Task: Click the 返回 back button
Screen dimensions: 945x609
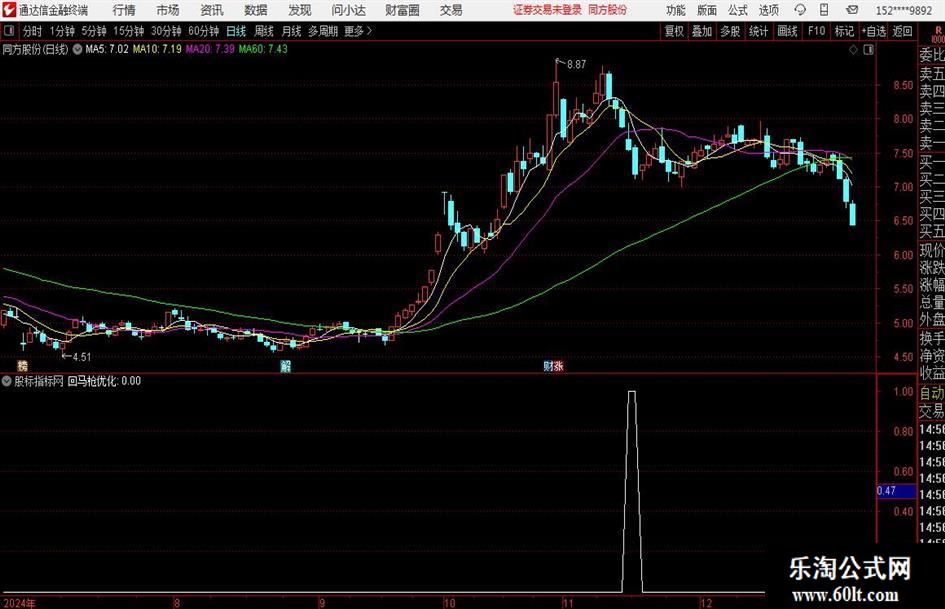Action: coord(902,31)
